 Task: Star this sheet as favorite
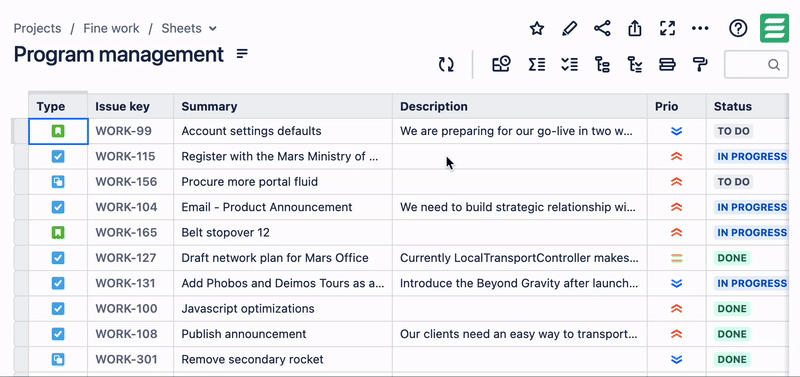coord(537,28)
